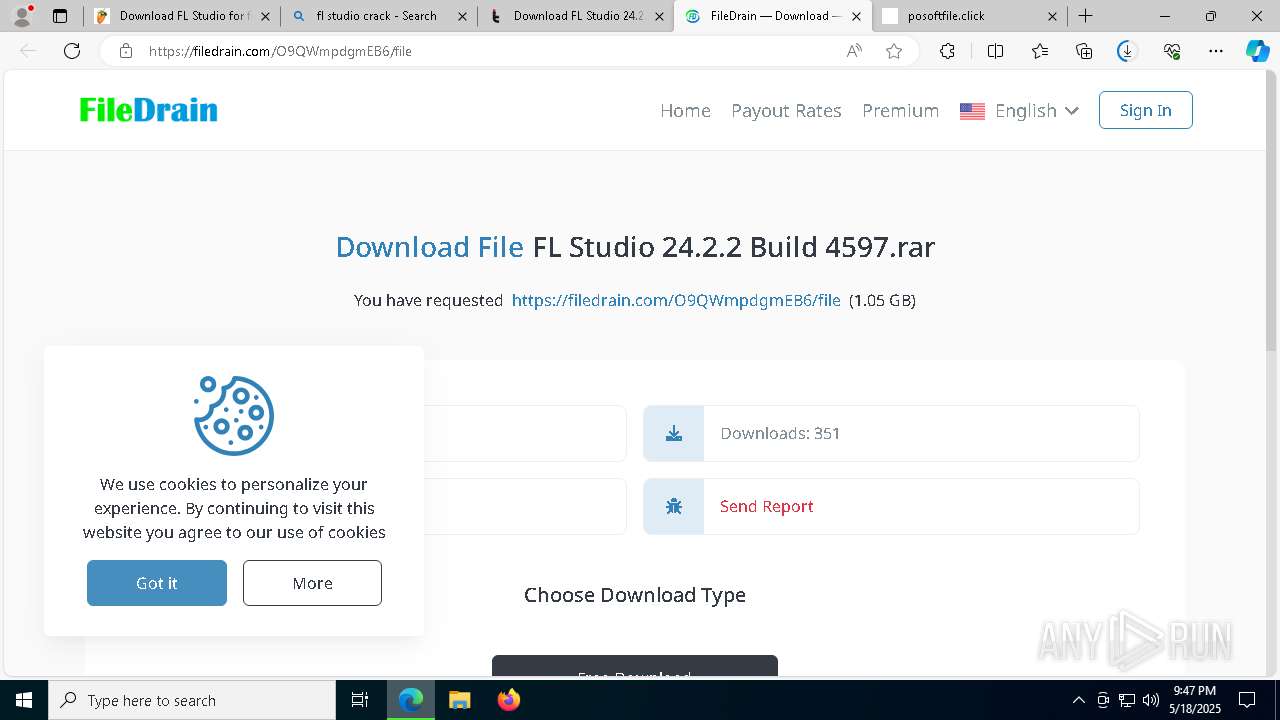This screenshot has width=1280, height=720.
Task: Open a new browser tab
Action: [1085, 16]
